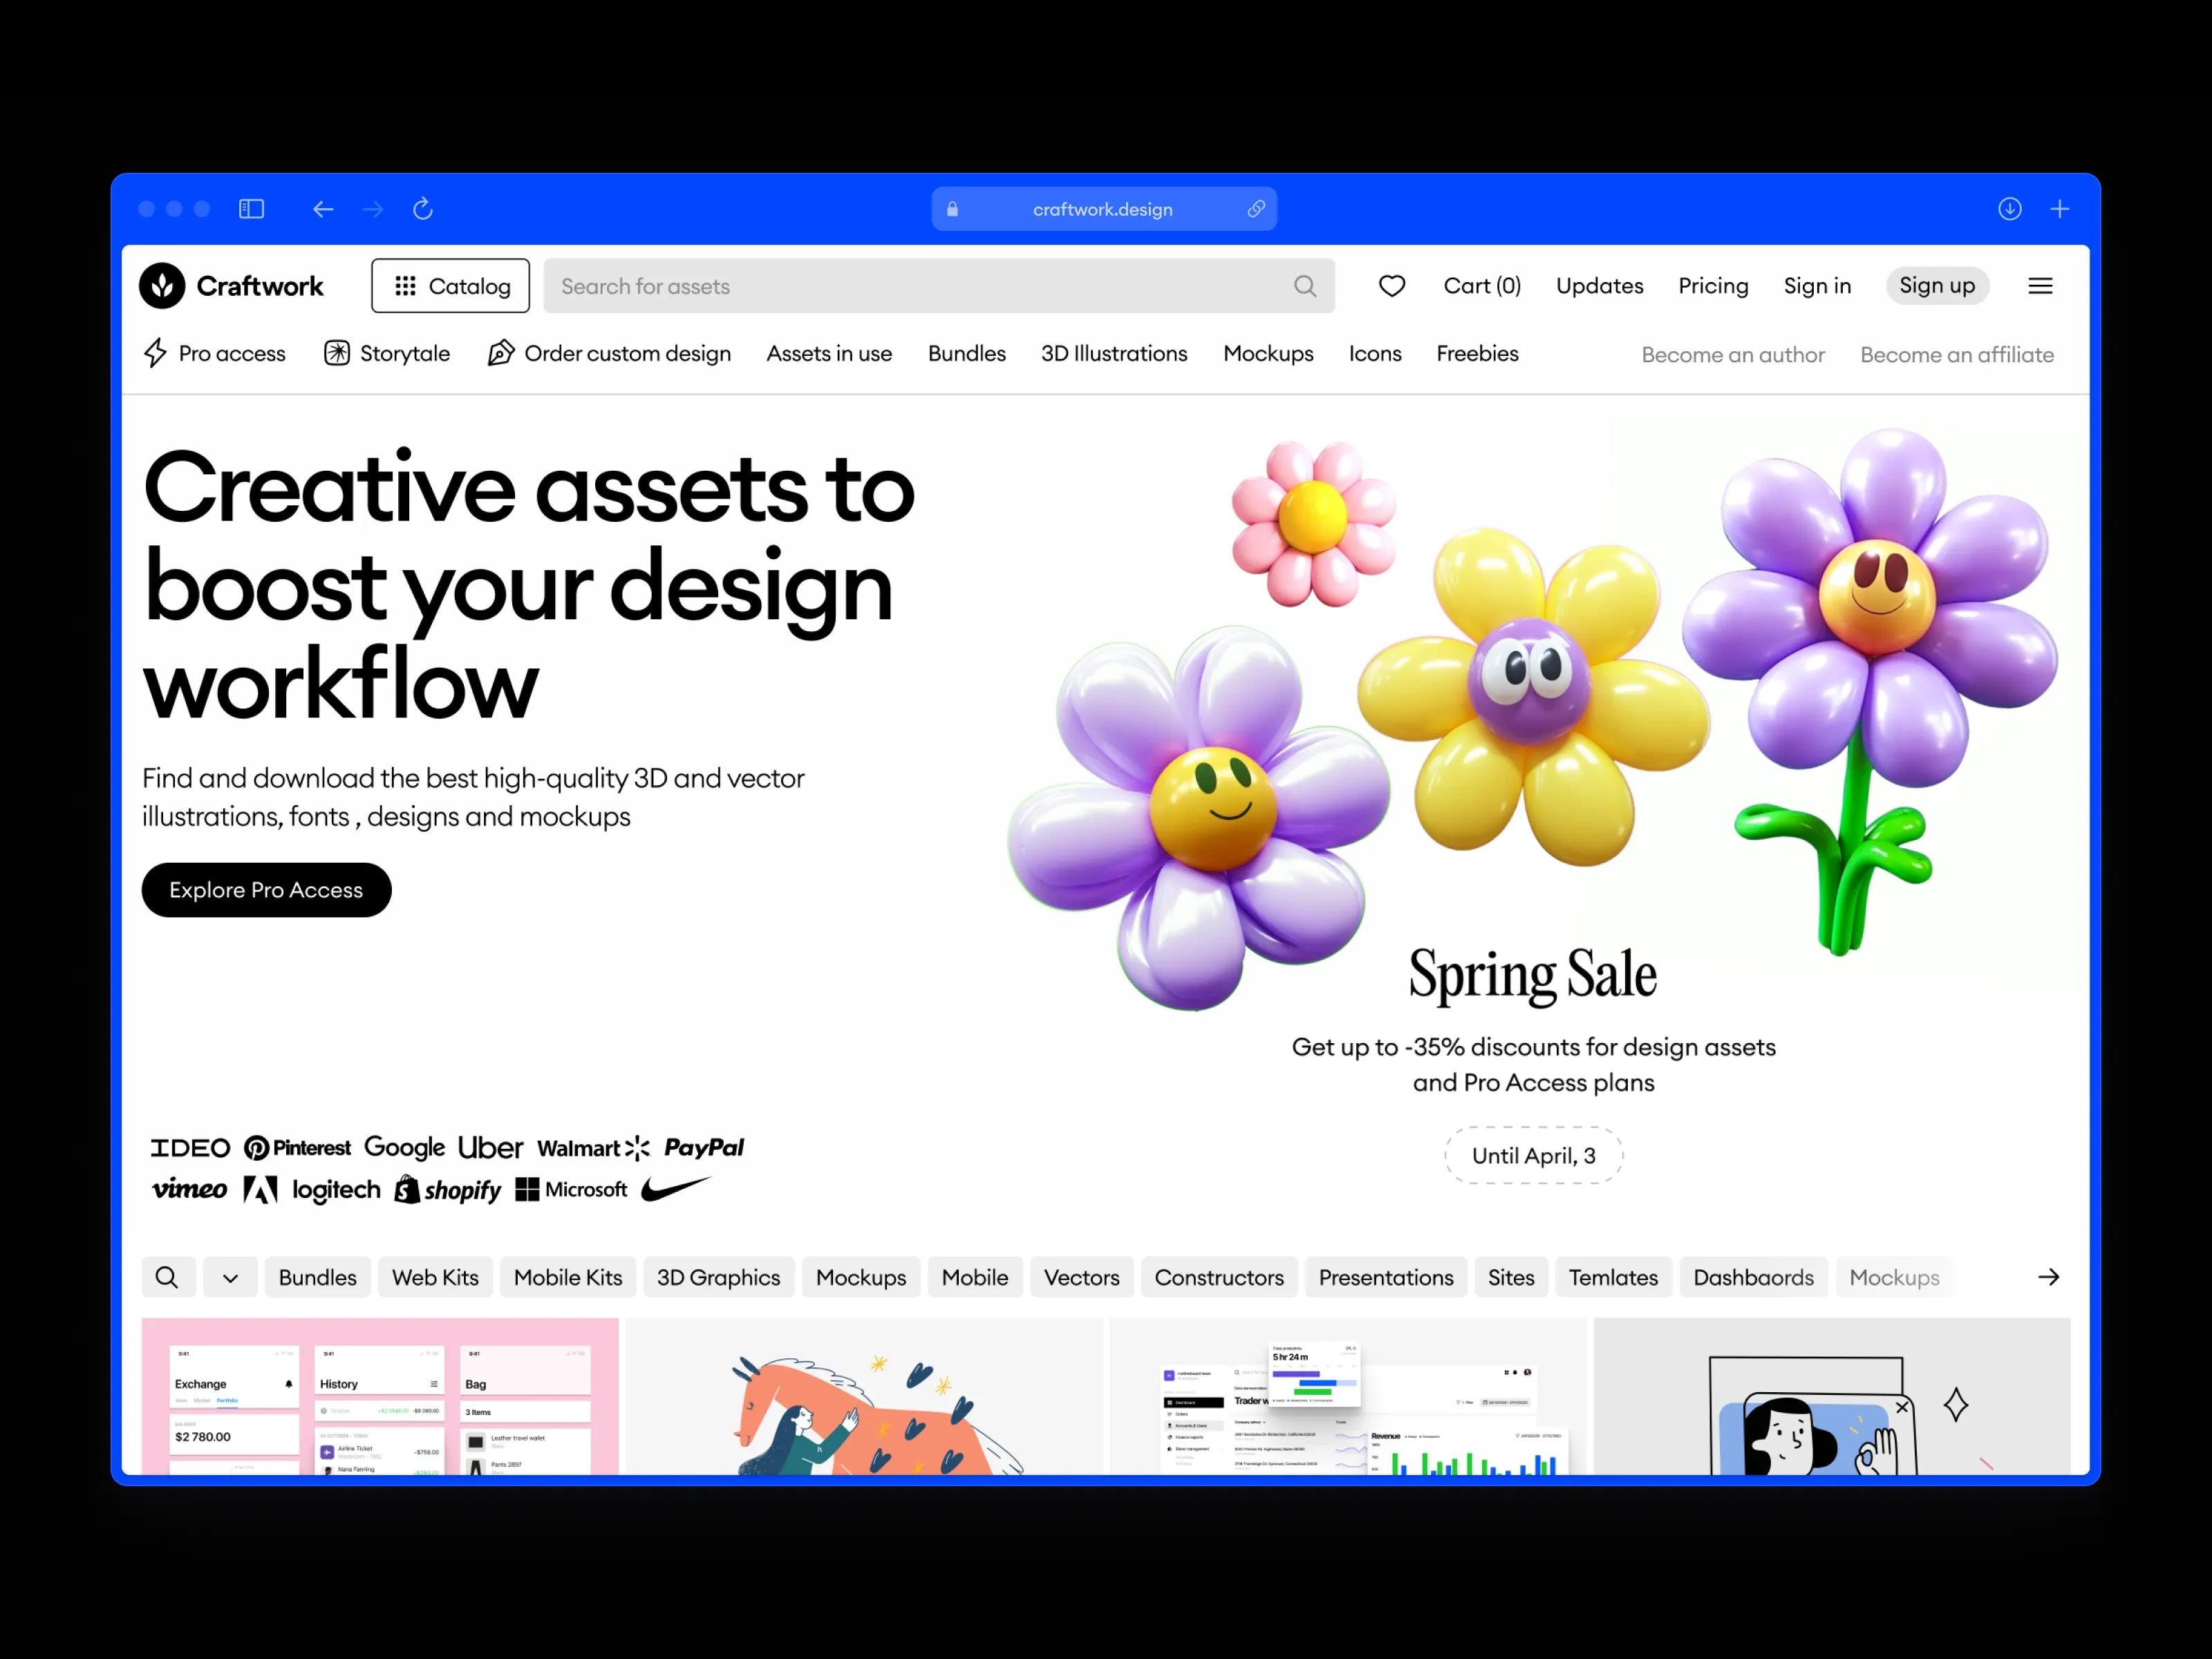Go to Icons section

1375,354
